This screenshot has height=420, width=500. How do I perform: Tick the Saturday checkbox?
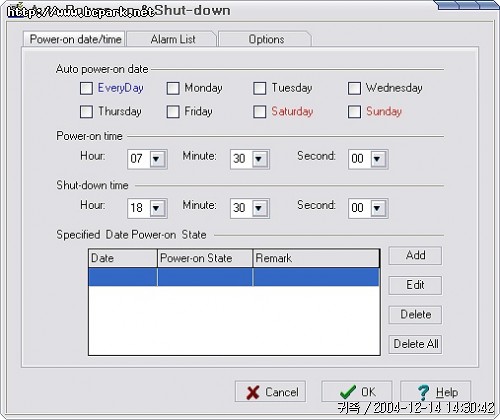259,112
